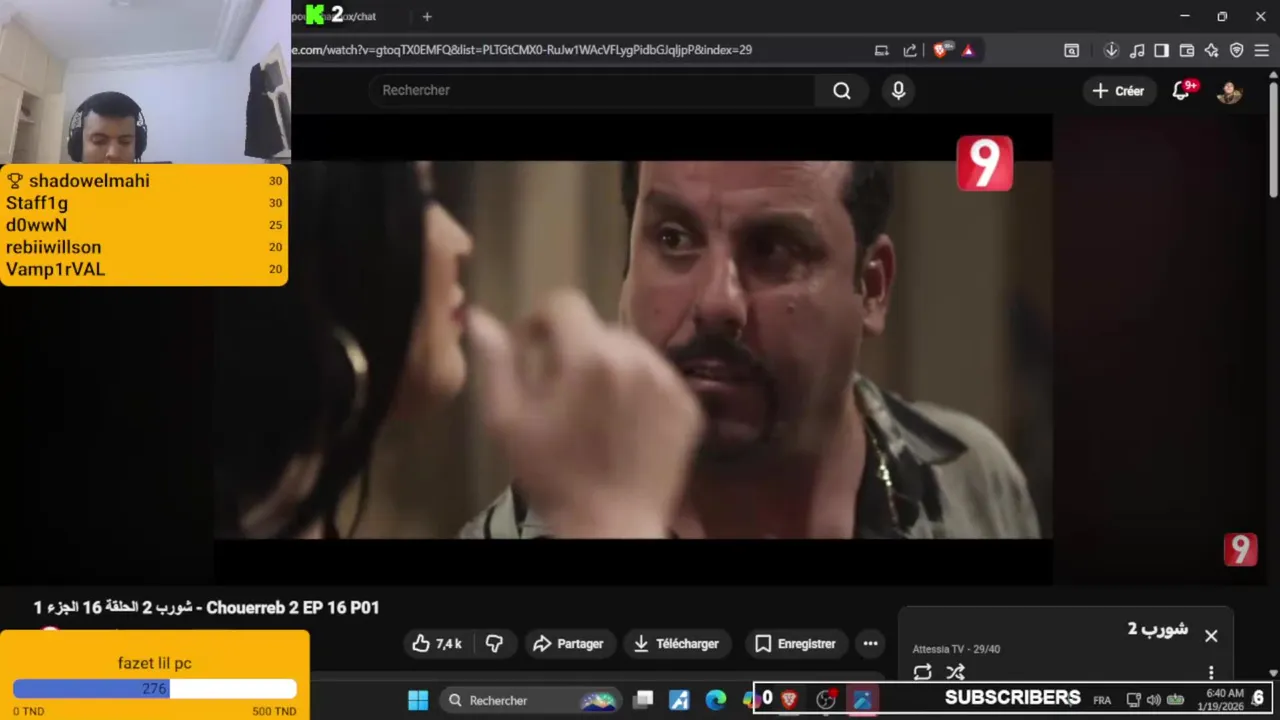
Task: Click the install/cast screen icon in address bar
Action: 881,50
